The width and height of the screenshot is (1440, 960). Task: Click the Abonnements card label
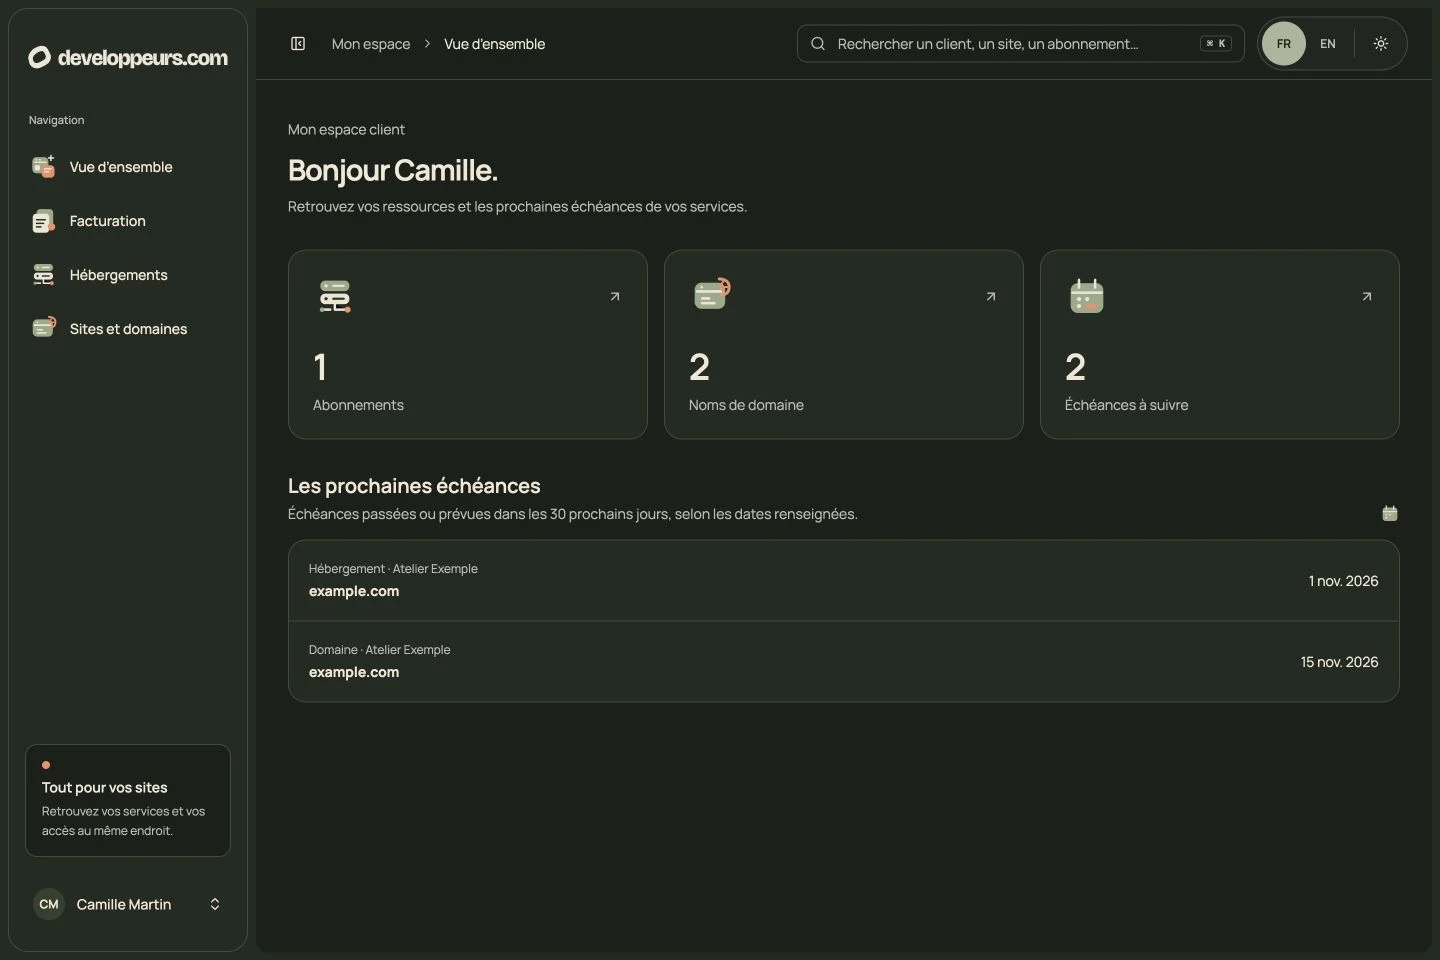(x=358, y=405)
